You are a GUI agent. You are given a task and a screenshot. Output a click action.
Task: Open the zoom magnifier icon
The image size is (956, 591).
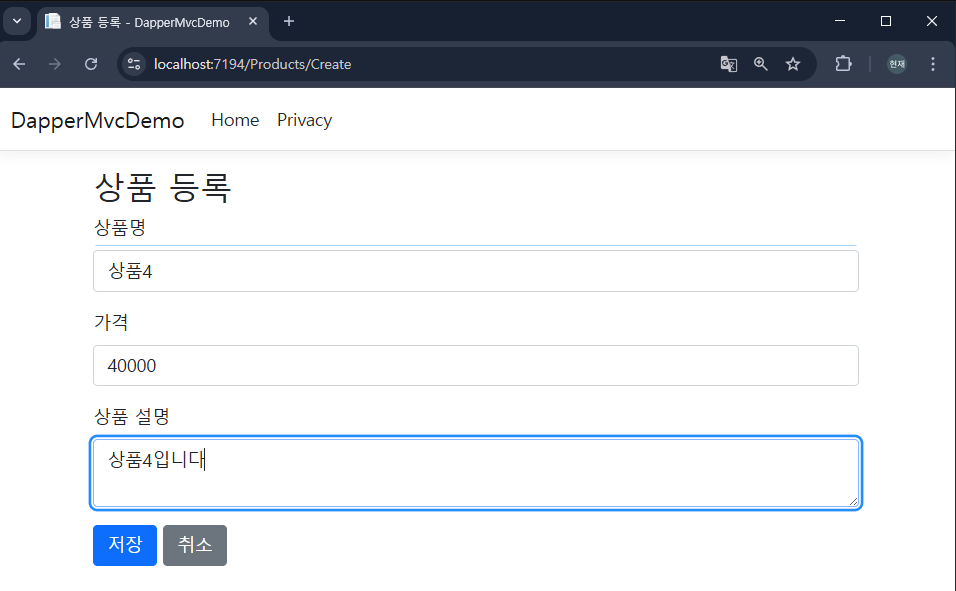[x=761, y=64]
